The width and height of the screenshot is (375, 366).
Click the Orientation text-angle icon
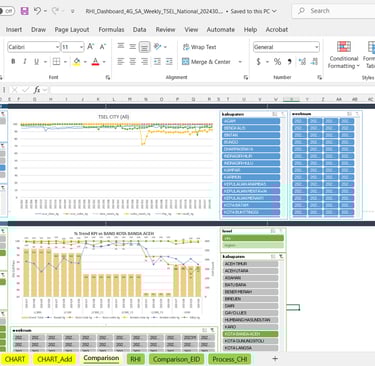[157, 46]
